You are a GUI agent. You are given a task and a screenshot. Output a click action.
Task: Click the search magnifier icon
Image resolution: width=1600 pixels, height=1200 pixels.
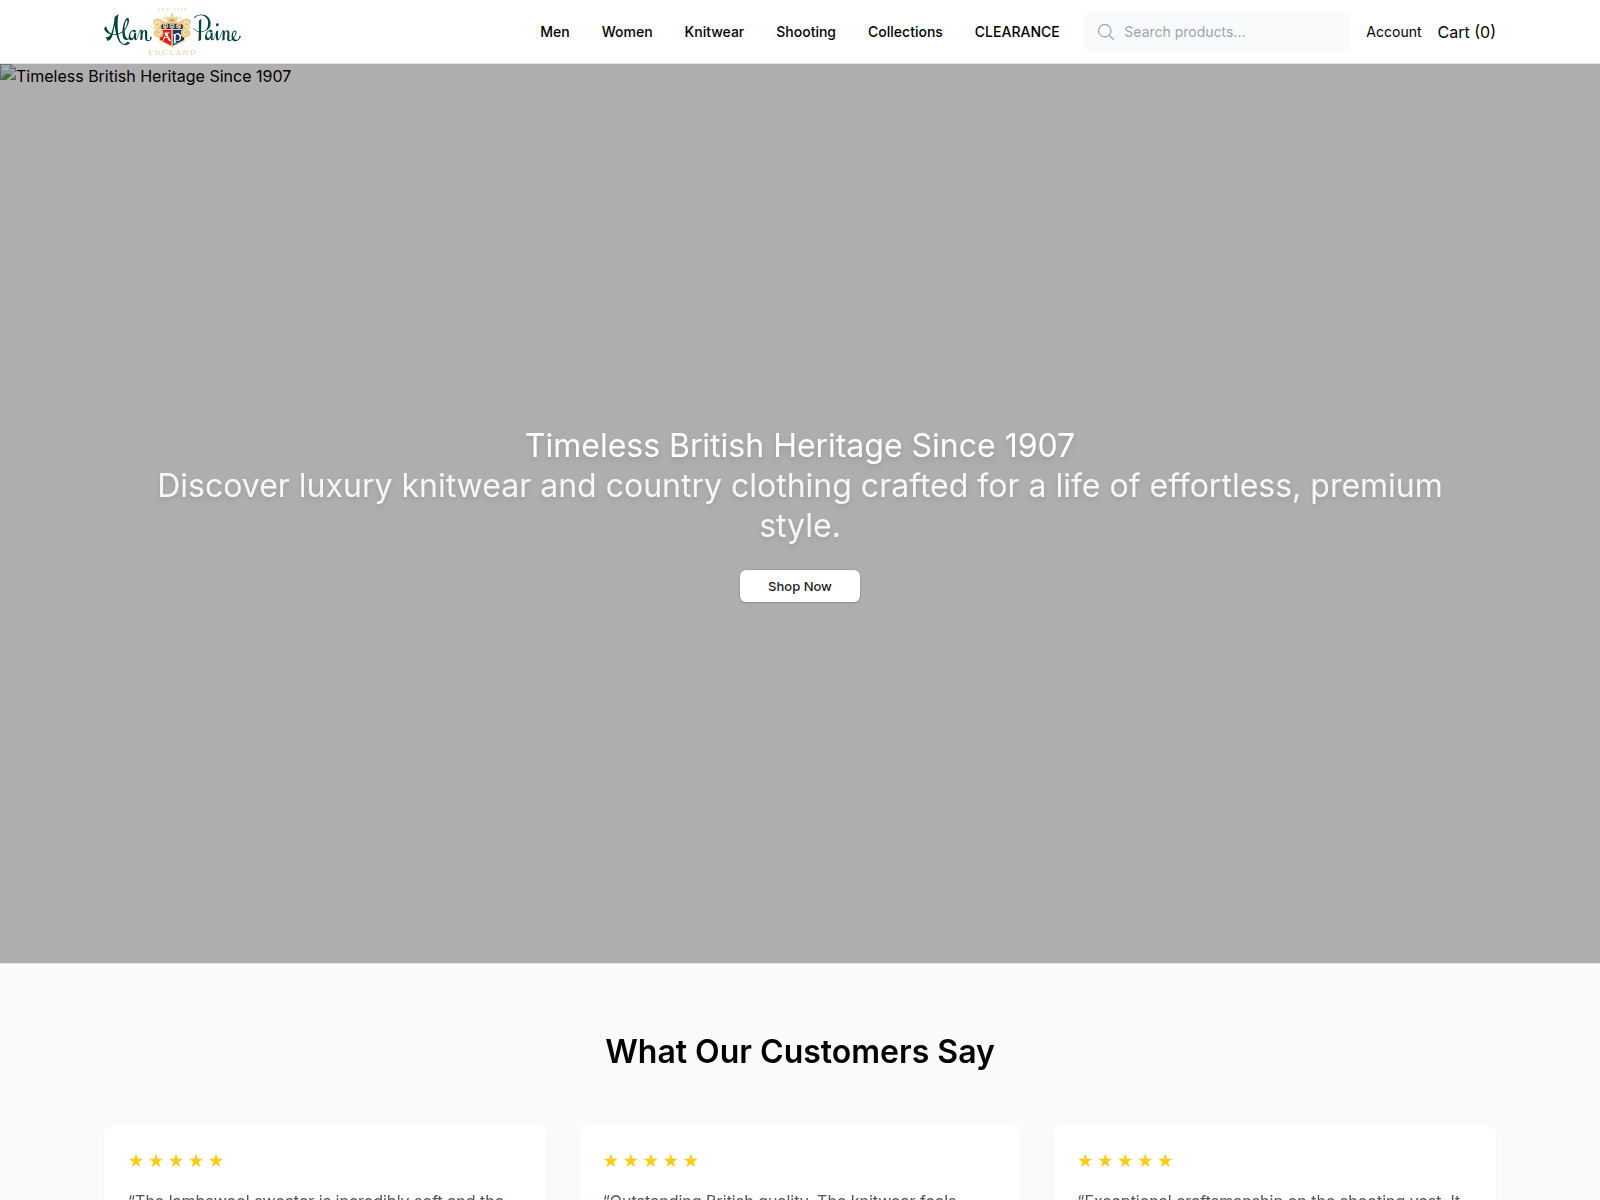(1106, 32)
